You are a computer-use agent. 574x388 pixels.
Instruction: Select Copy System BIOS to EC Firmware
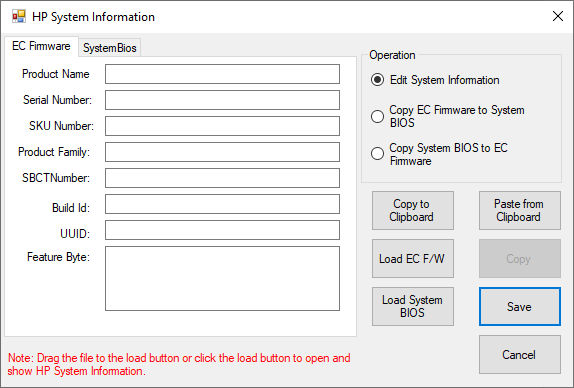pyautogui.click(x=377, y=154)
